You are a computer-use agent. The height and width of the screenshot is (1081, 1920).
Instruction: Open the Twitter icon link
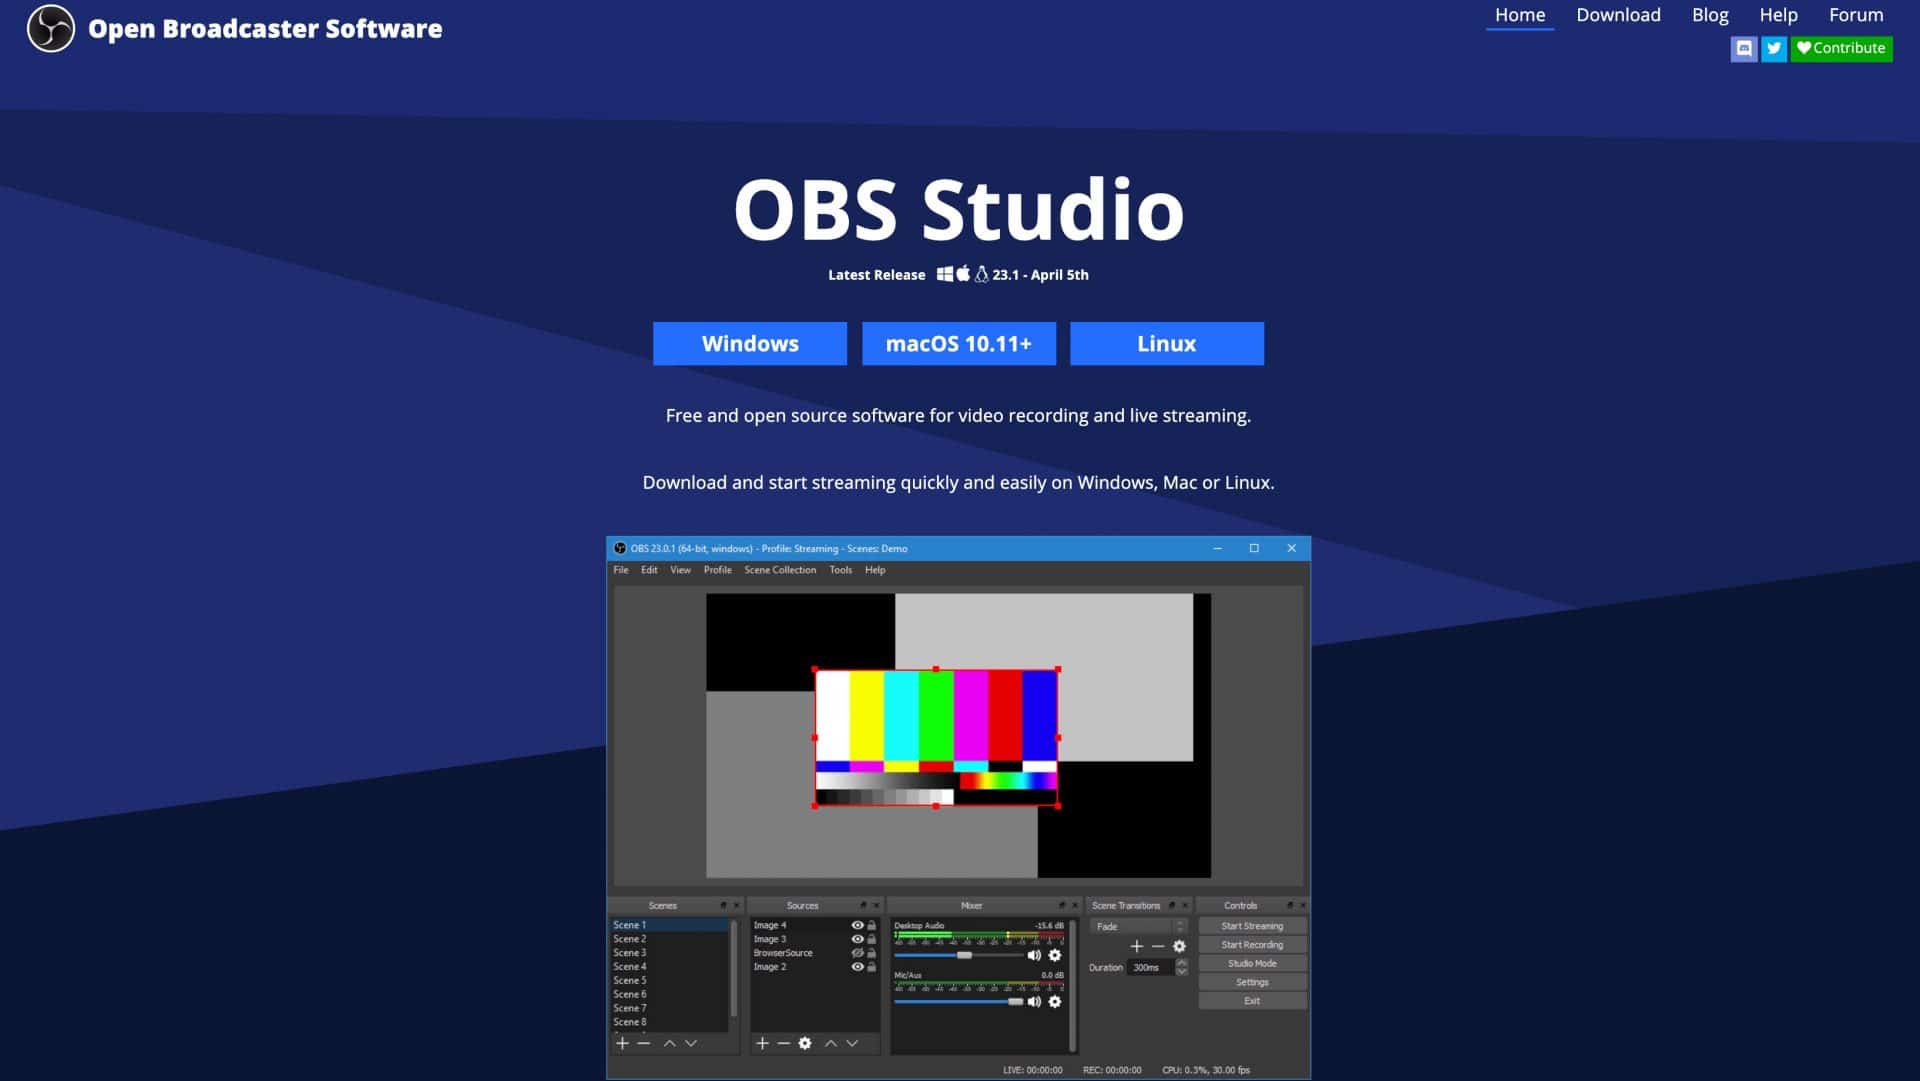pos(1774,48)
